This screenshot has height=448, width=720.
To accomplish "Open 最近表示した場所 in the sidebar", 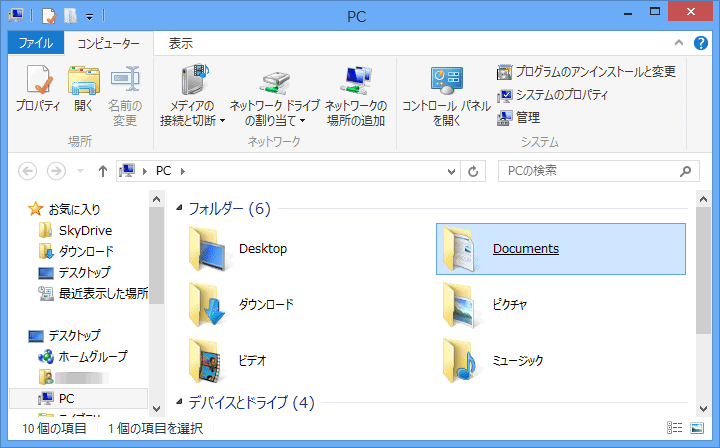I will coord(93,293).
